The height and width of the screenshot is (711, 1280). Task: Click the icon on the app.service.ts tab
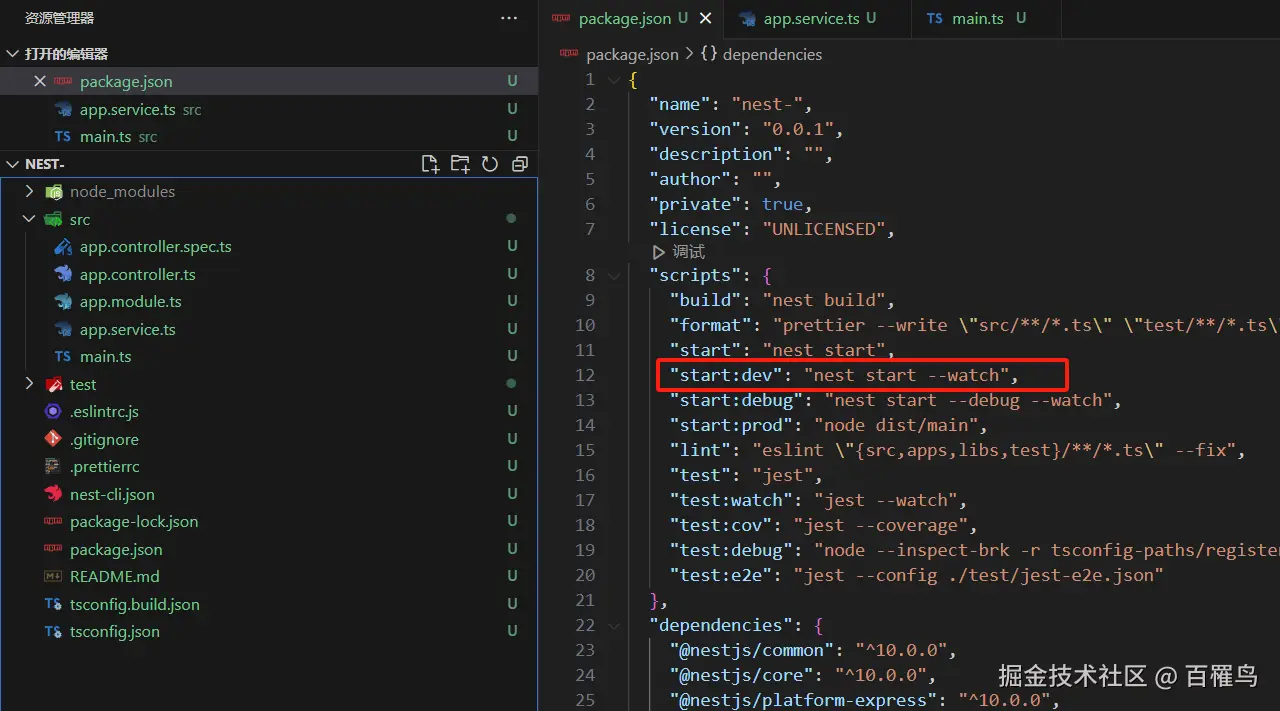[747, 18]
